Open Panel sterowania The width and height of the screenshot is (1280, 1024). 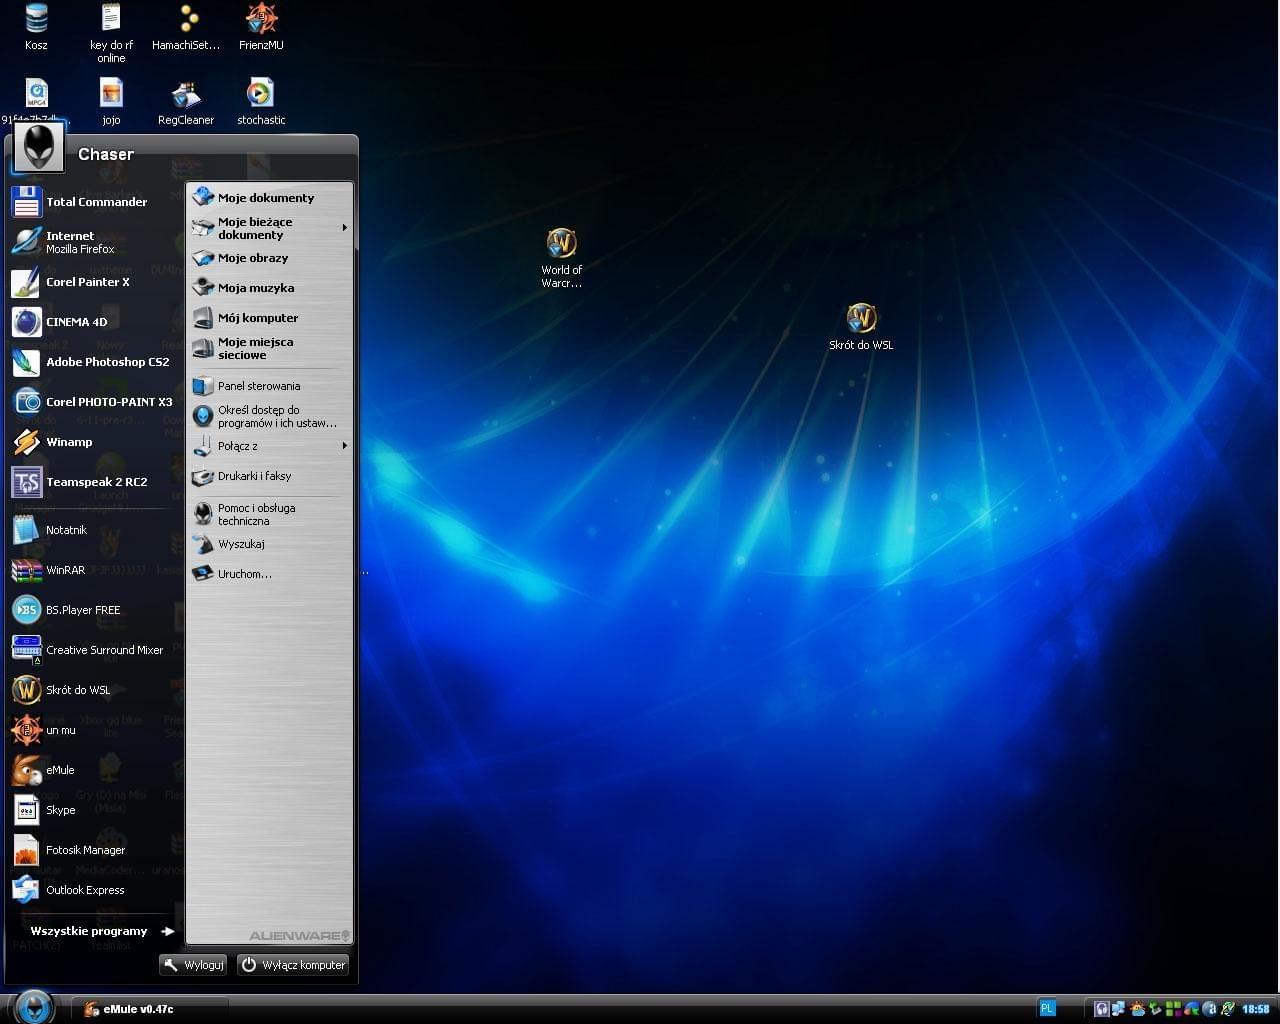258,386
